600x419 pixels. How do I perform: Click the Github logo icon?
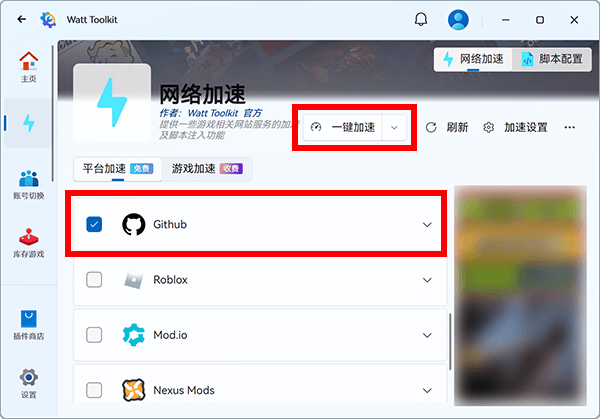coord(134,224)
